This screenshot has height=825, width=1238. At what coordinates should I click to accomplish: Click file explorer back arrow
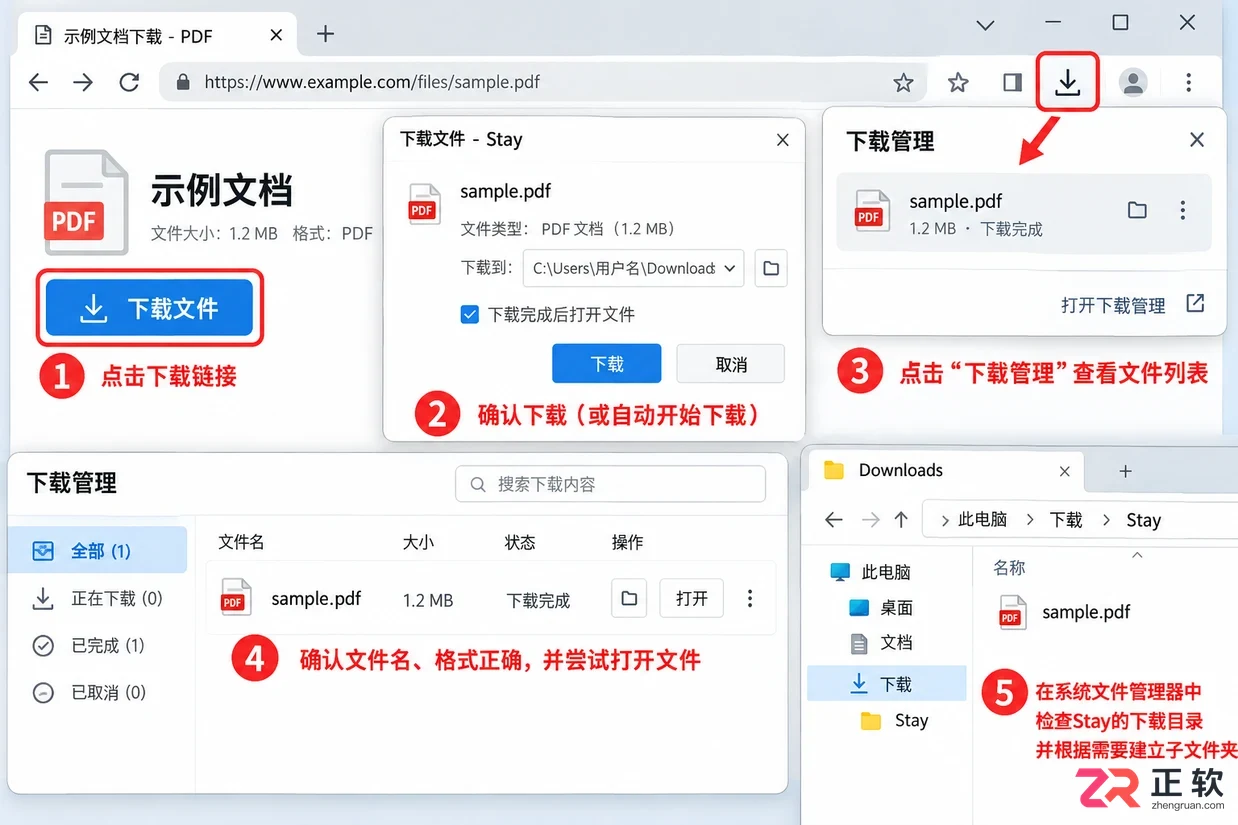[x=834, y=520]
